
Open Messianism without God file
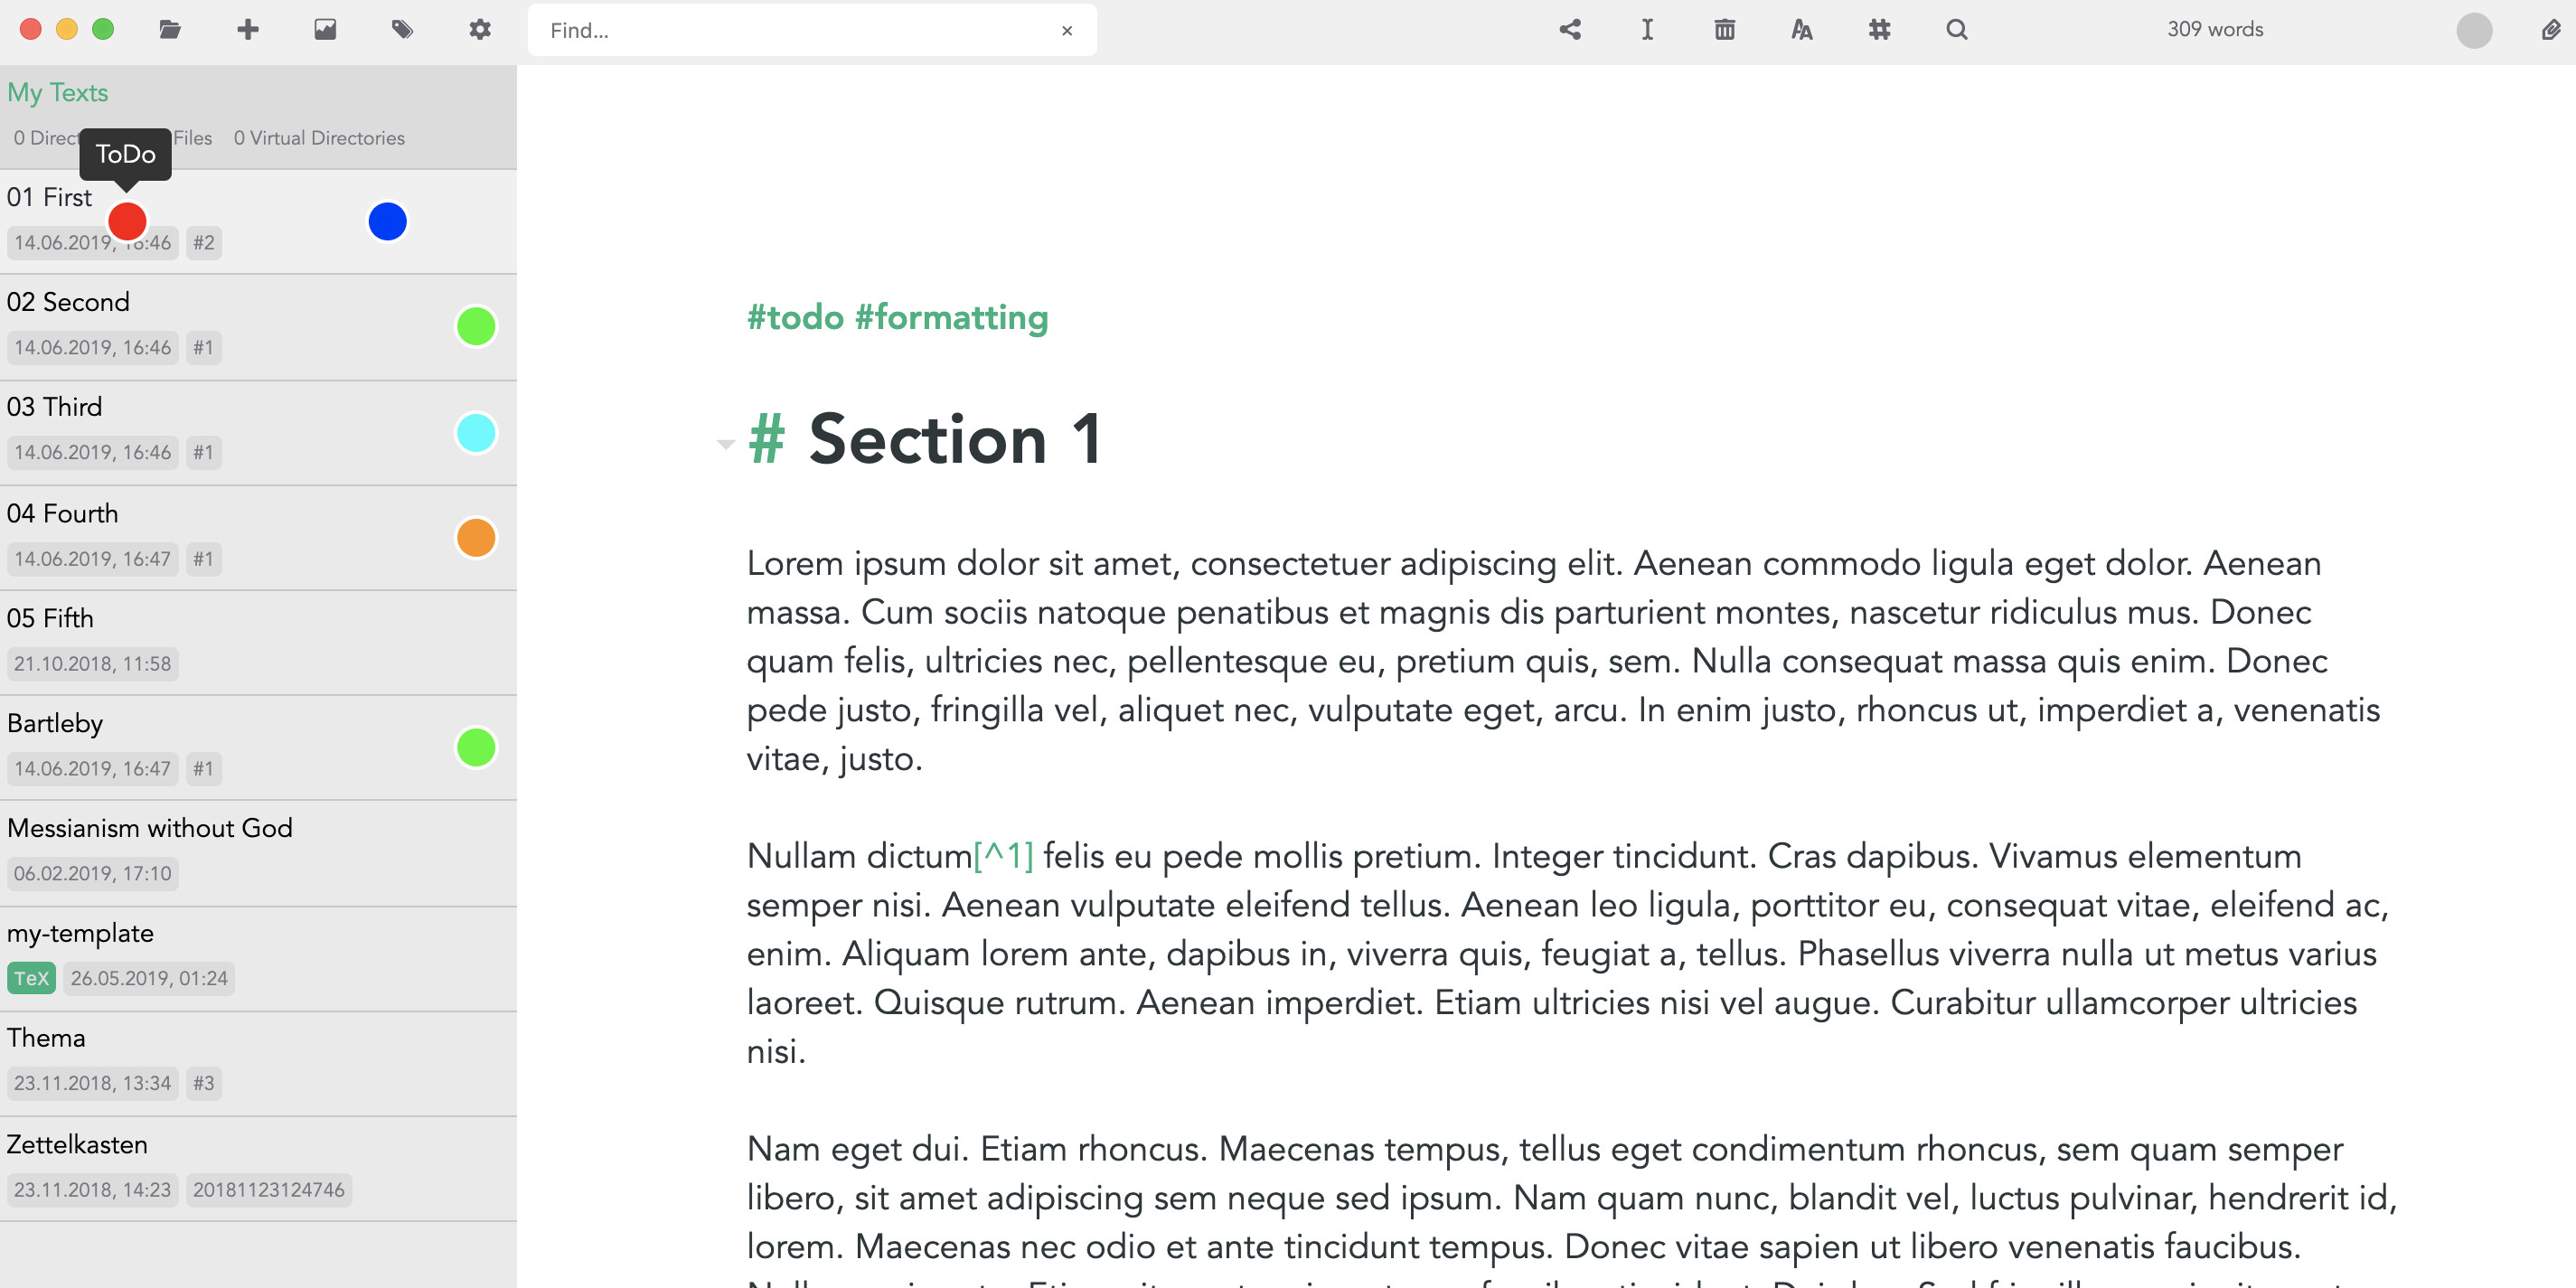click(258, 853)
